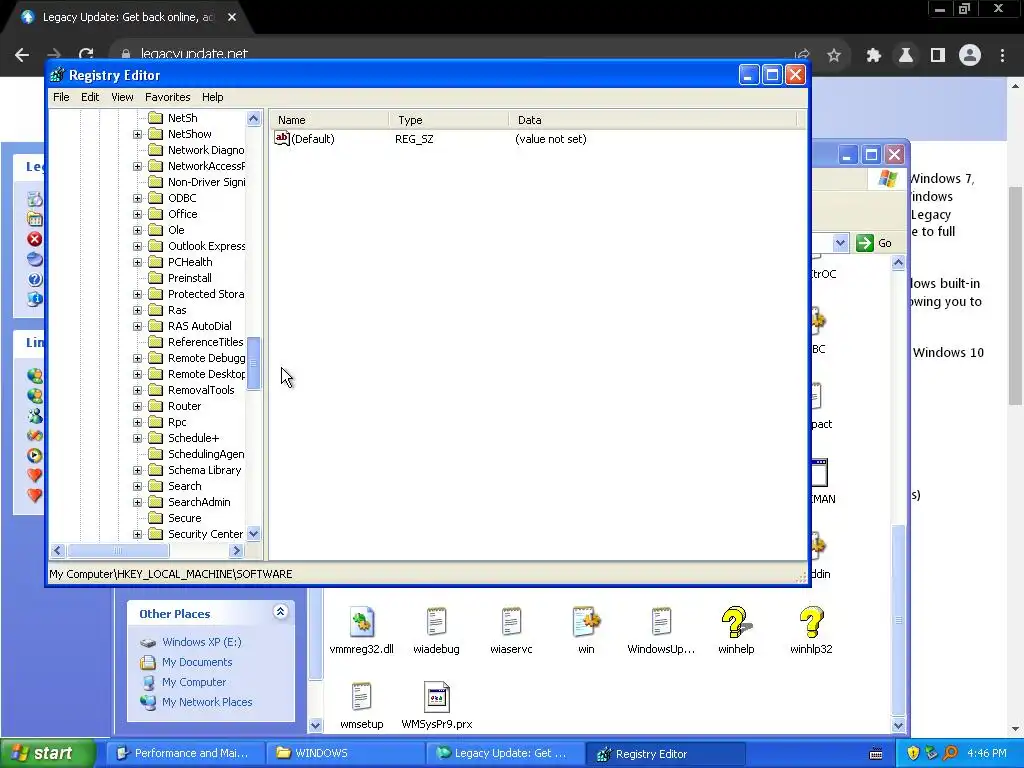Click the Go button in Explorer window
1024x768 pixels.
coord(874,243)
